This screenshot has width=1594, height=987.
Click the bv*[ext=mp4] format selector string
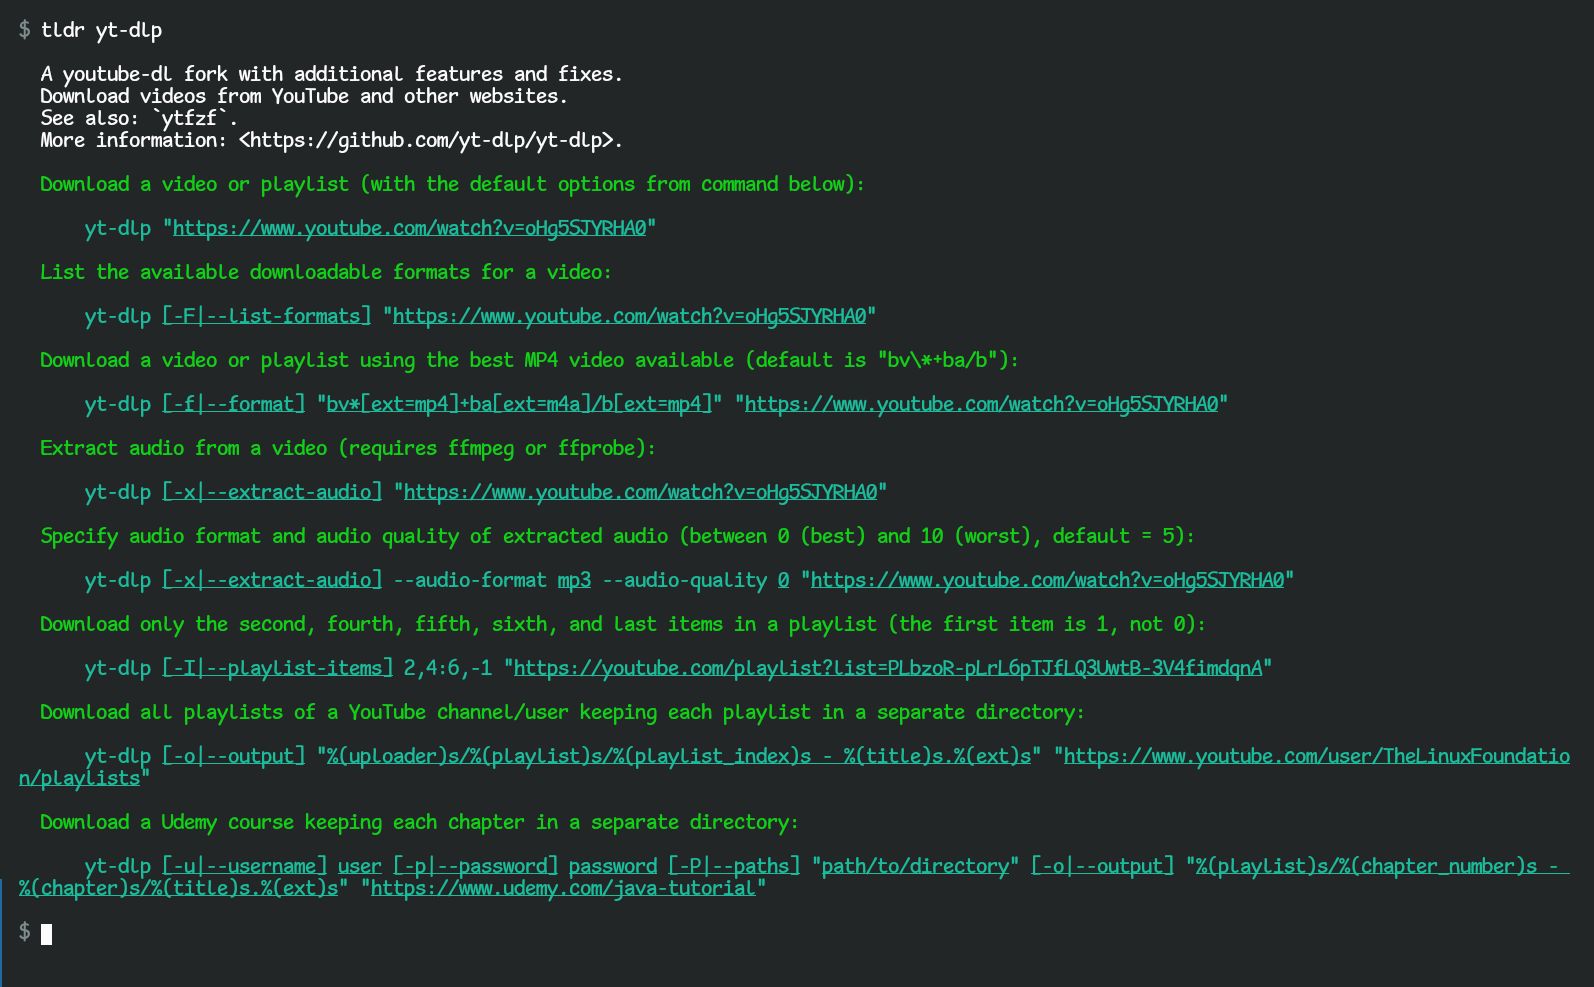pos(519,404)
